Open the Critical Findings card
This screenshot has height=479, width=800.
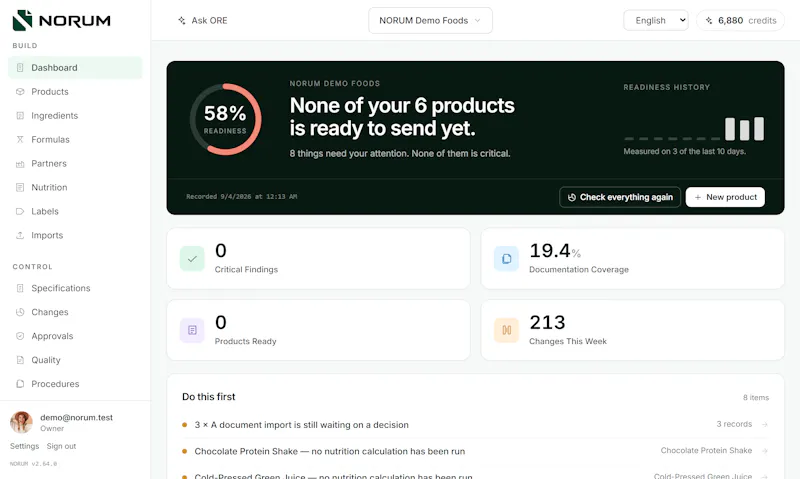click(318, 259)
